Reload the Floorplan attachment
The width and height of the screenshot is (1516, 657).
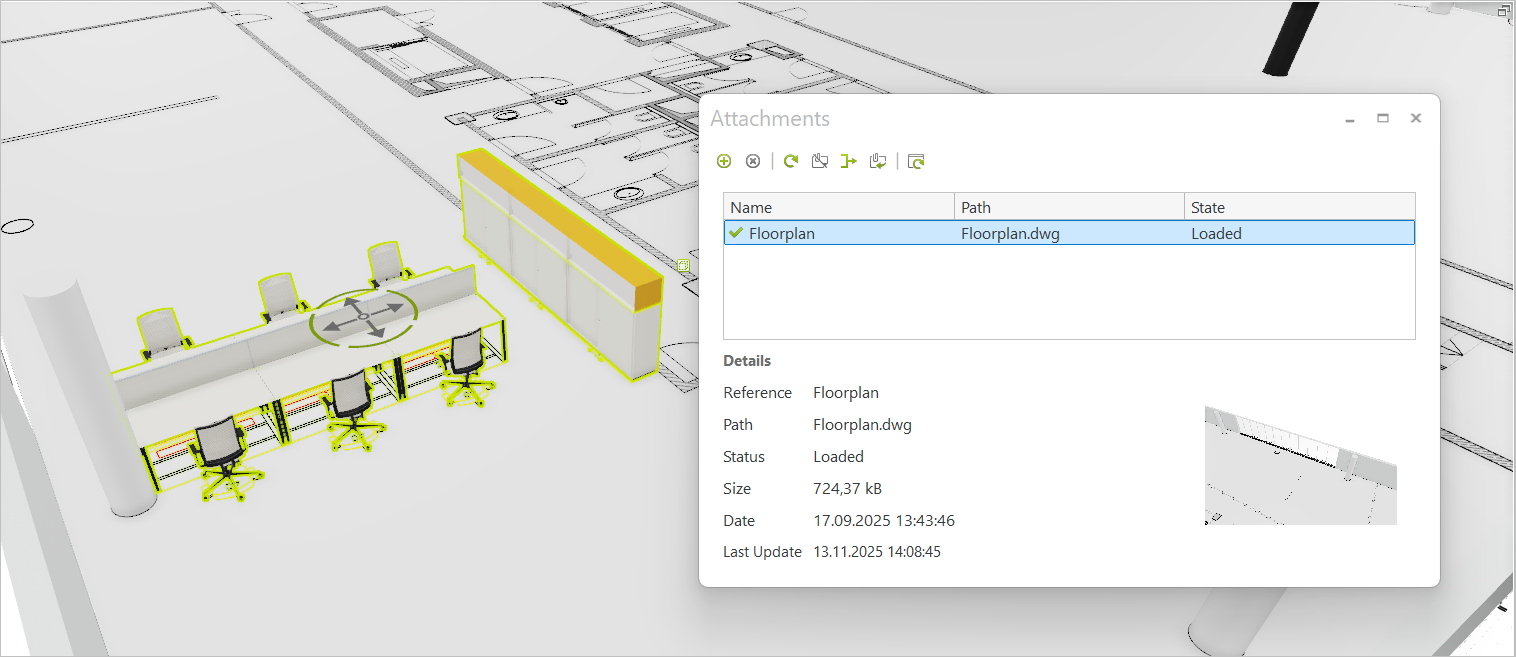pyautogui.click(x=790, y=160)
